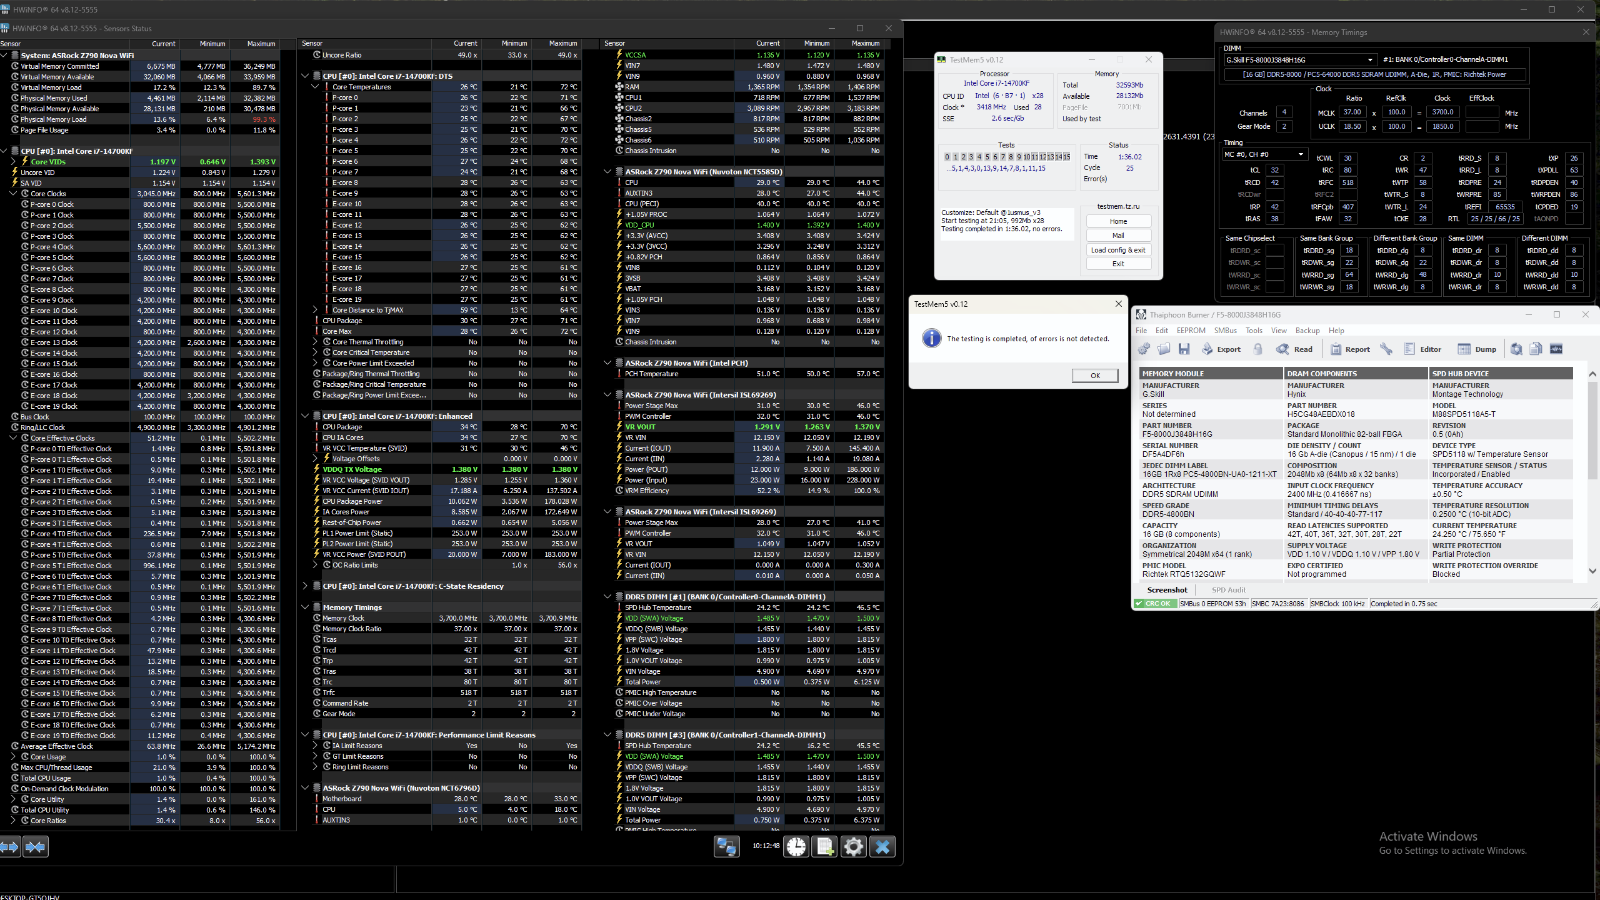Open File menu in Thaiphoon Burner
The width and height of the screenshot is (1600, 900).
1141,330
